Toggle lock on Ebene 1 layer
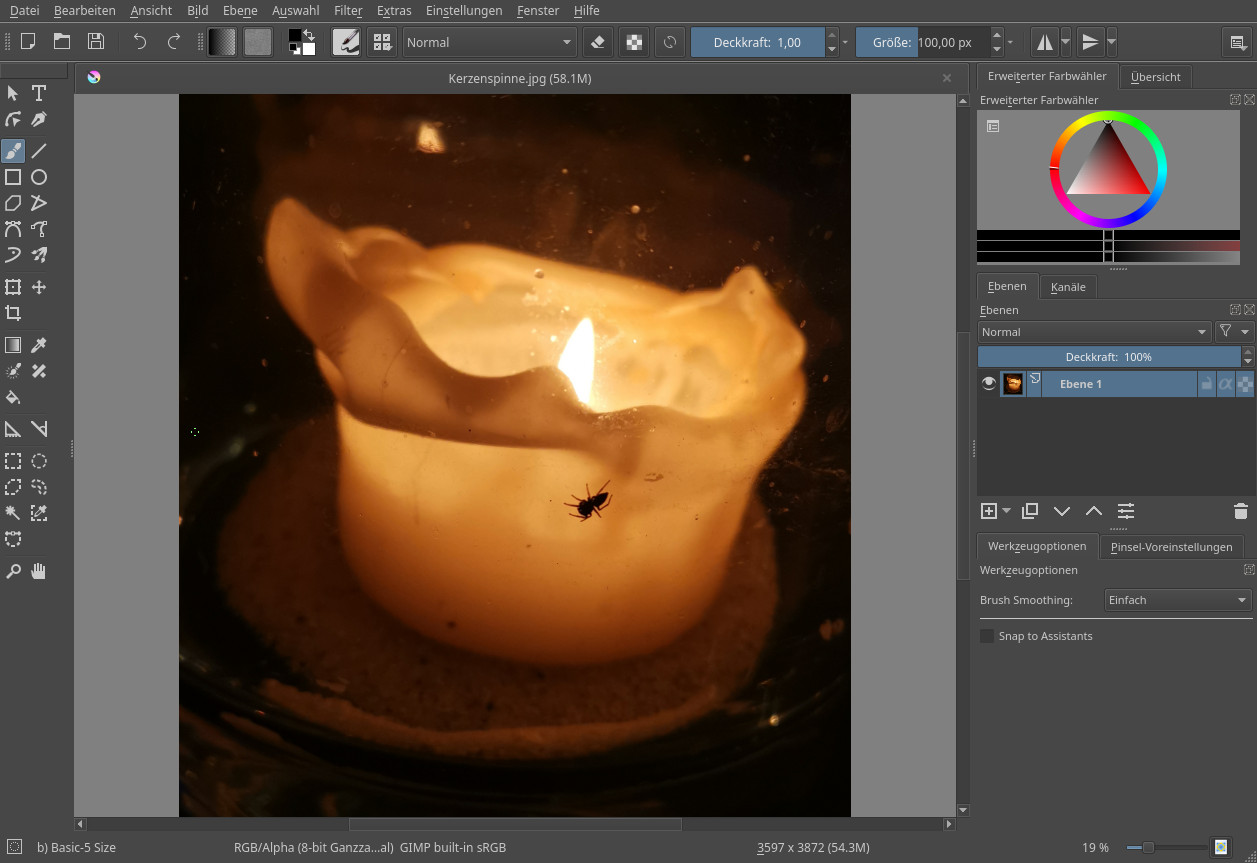Viewport: 1257px width, 863px height. [x=1206, y=384]
